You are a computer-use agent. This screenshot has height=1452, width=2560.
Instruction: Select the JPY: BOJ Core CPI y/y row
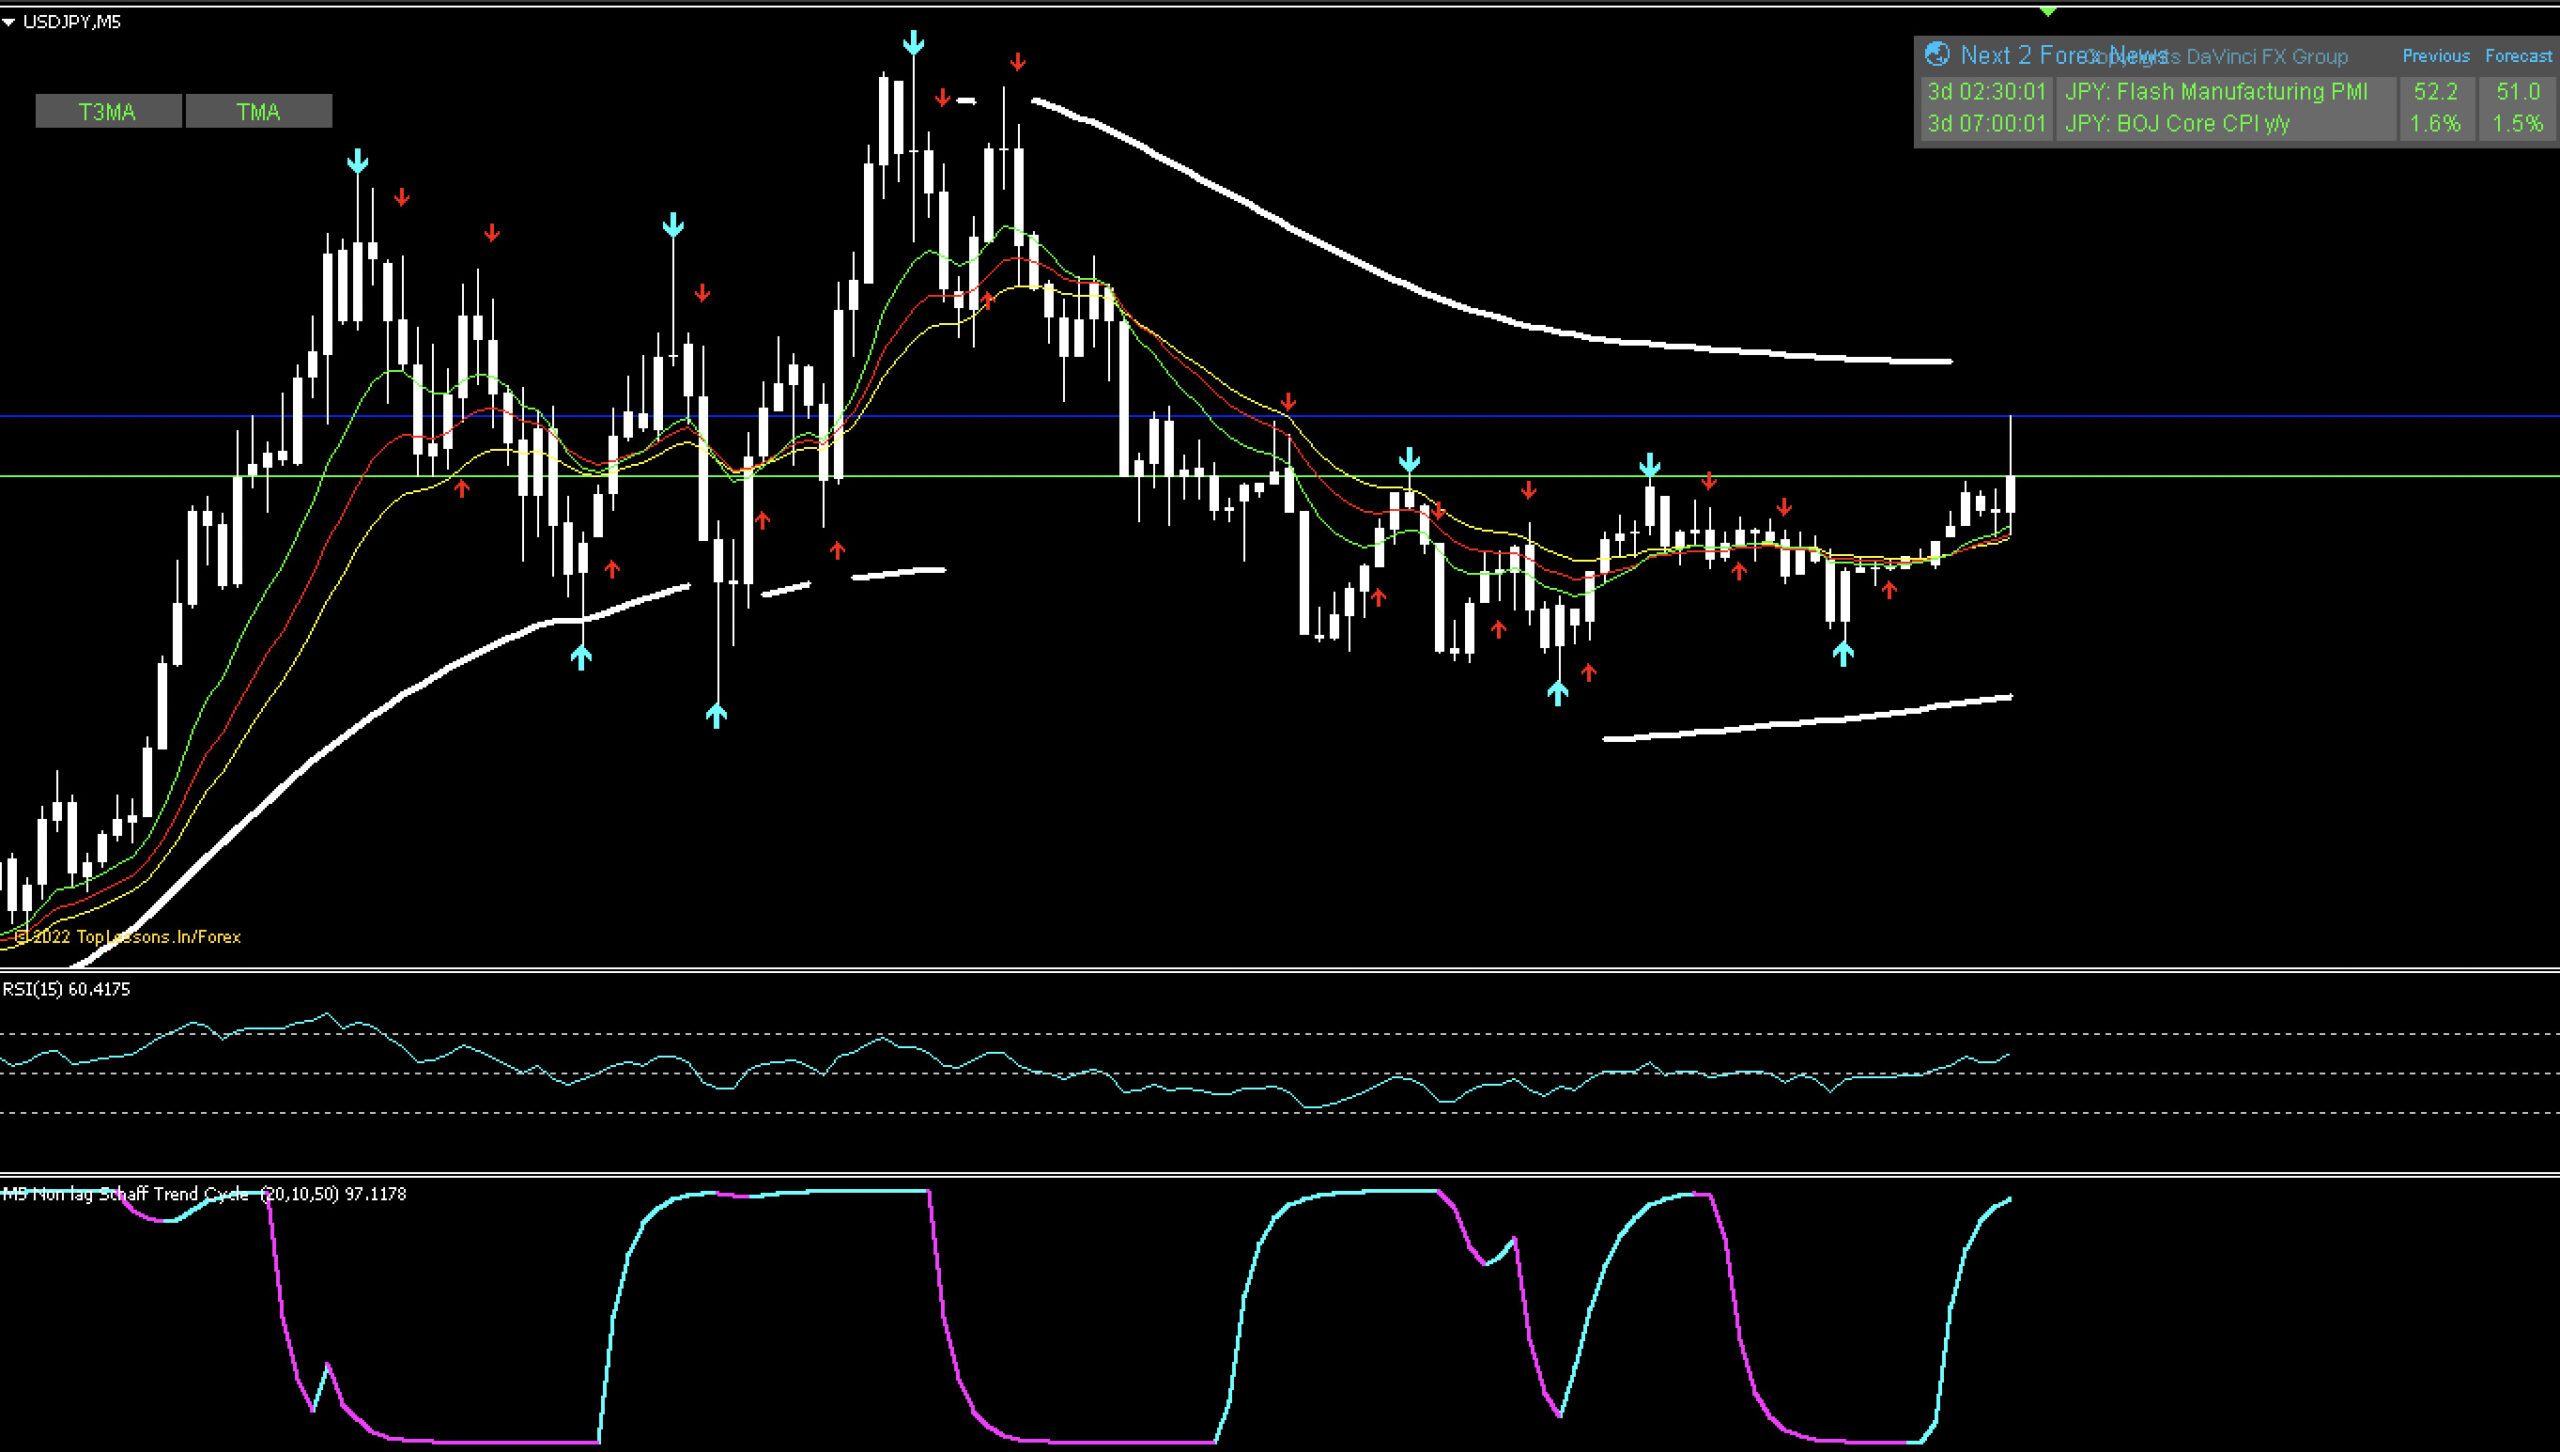[2176, 124]
